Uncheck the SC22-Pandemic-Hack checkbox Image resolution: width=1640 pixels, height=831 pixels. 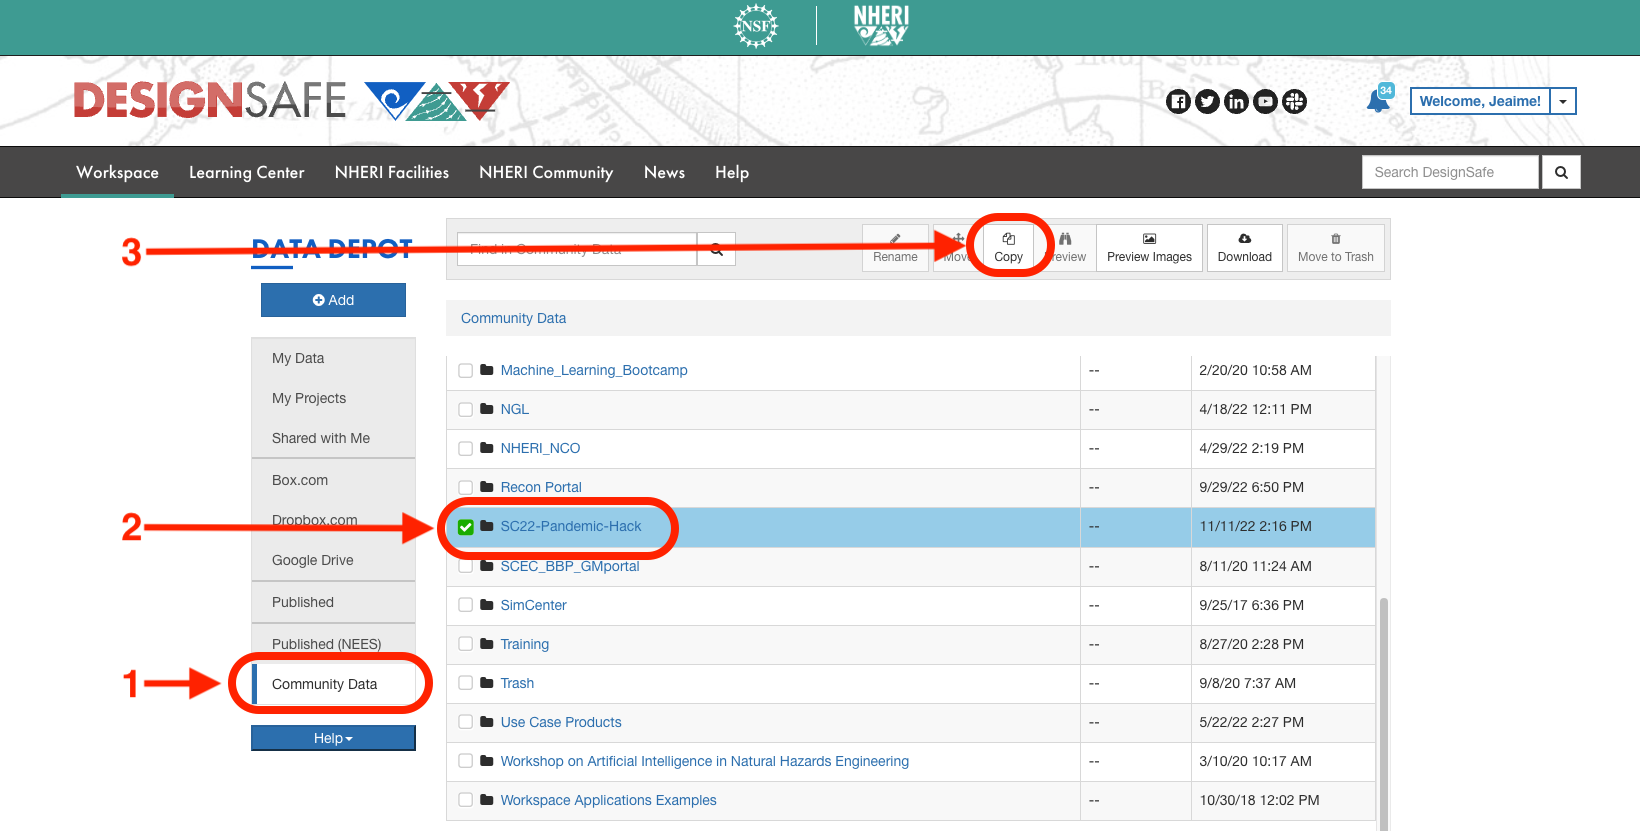(466, 527)
